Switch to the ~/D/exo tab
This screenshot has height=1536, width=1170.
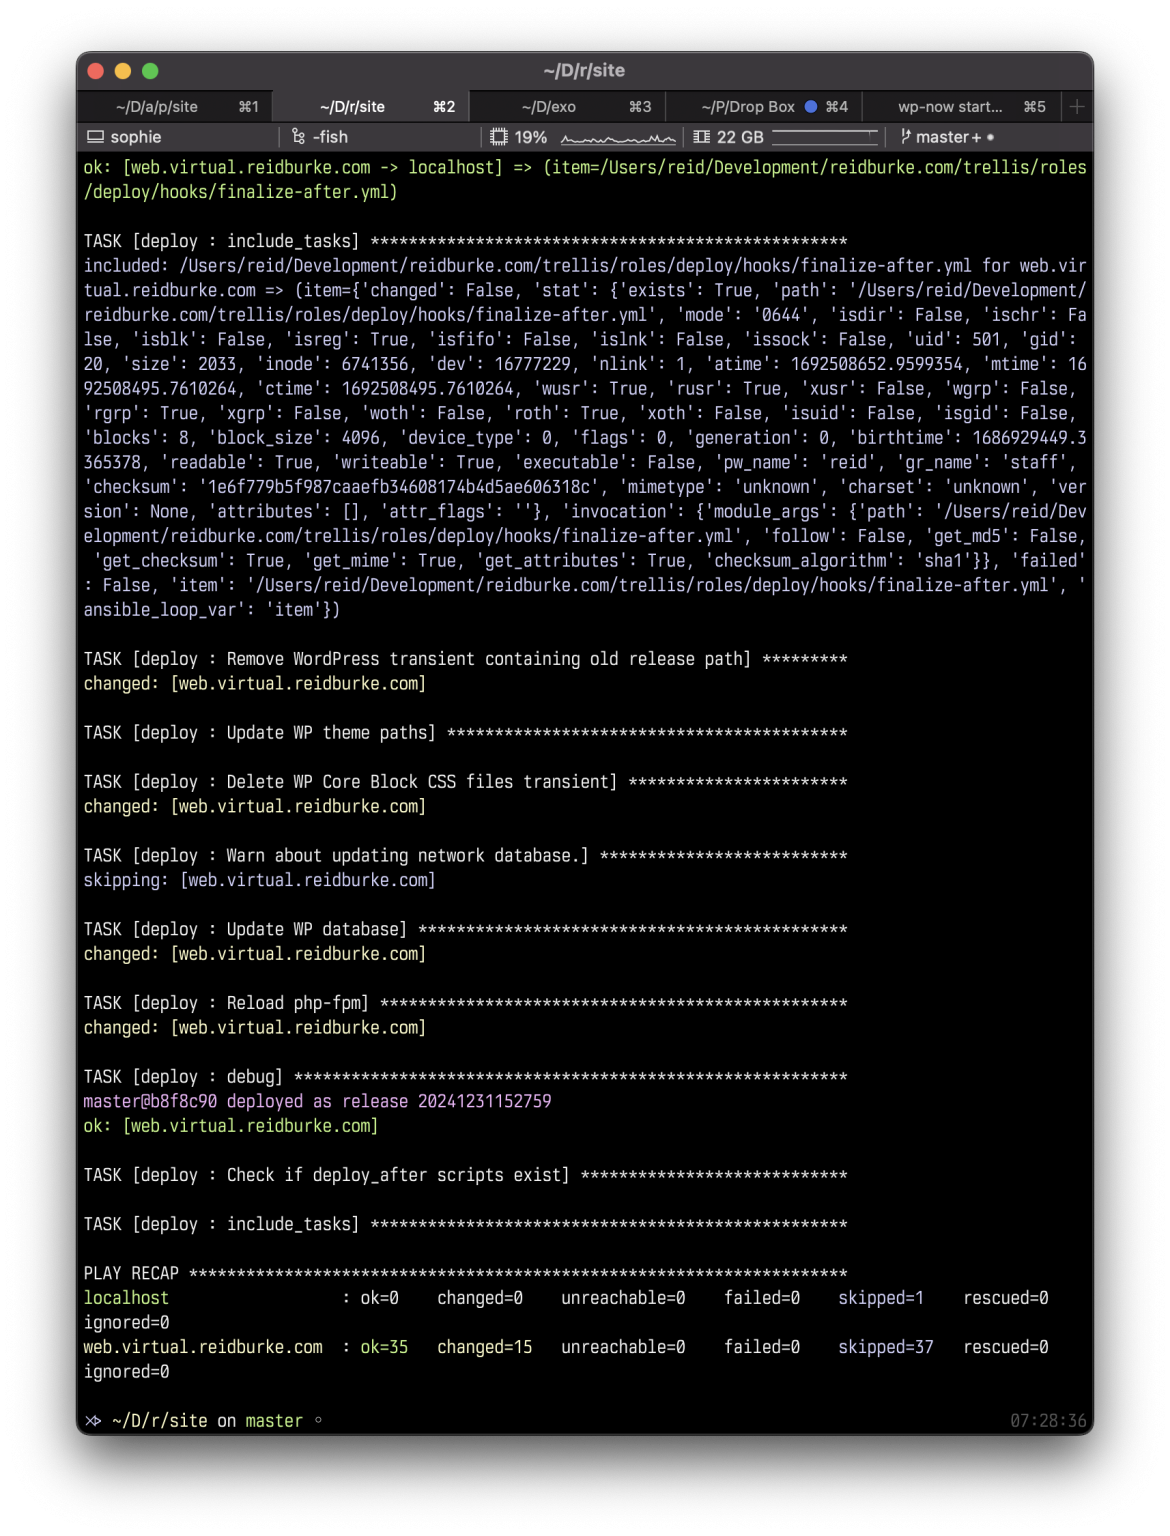pos(550,106)
